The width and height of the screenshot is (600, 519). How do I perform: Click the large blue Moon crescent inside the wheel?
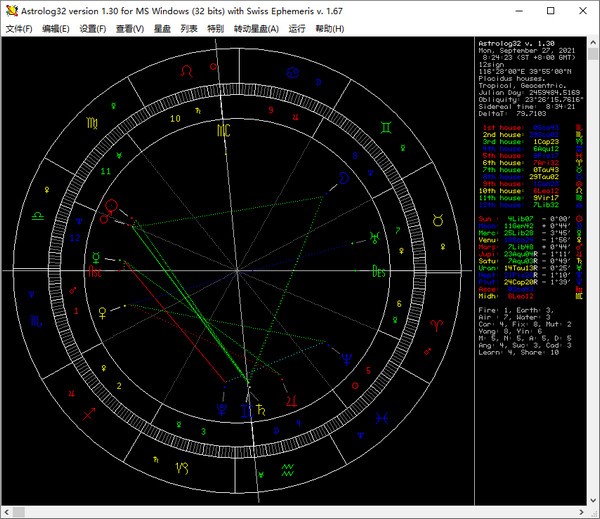[x=344, y=178]
